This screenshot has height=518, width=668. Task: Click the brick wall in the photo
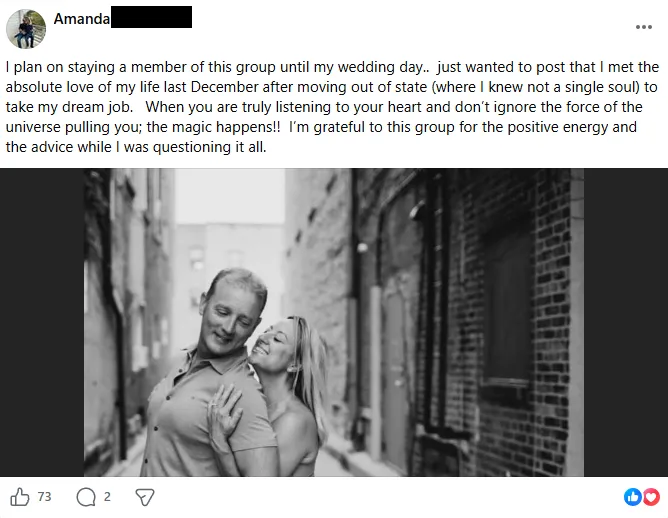coord(511,319)
